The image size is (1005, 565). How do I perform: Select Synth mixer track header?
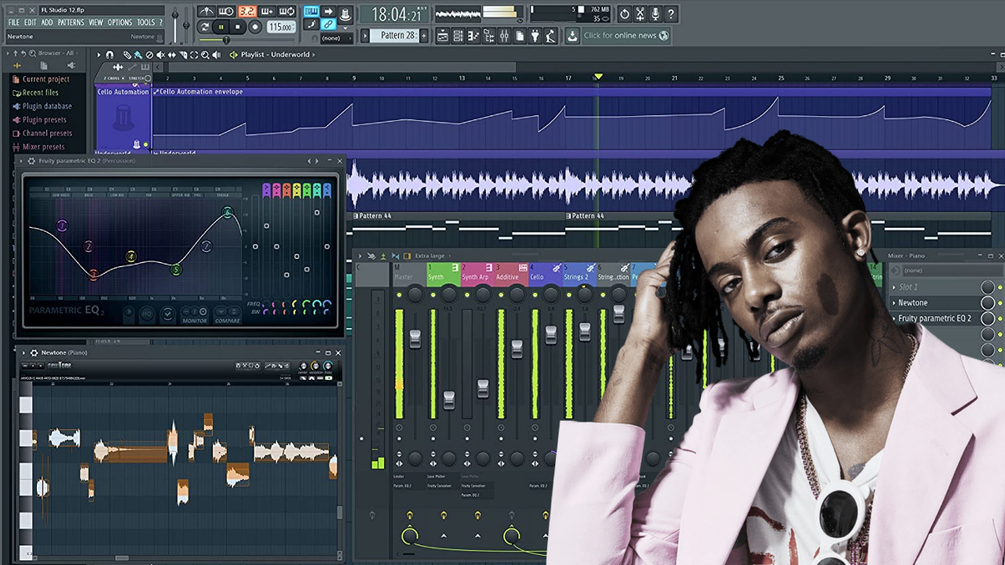click(443, 273)
